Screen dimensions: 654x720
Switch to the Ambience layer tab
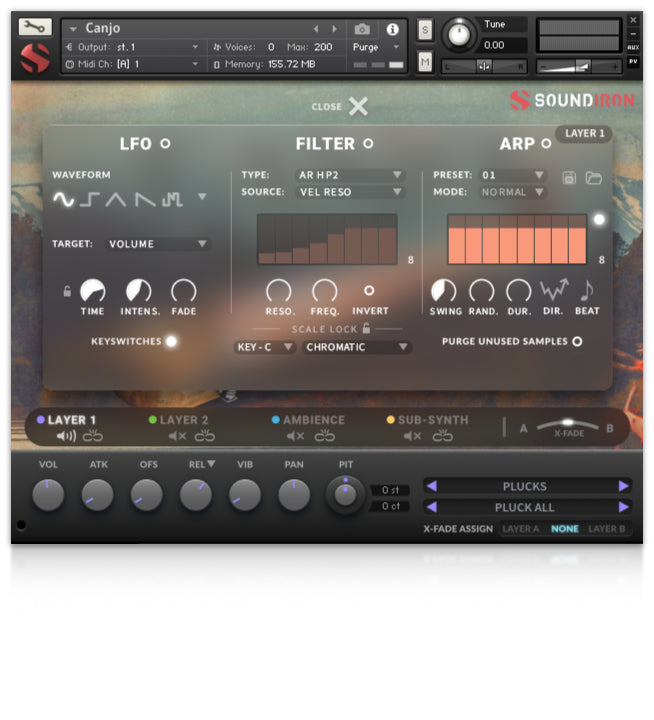click(x=313, y=421)
